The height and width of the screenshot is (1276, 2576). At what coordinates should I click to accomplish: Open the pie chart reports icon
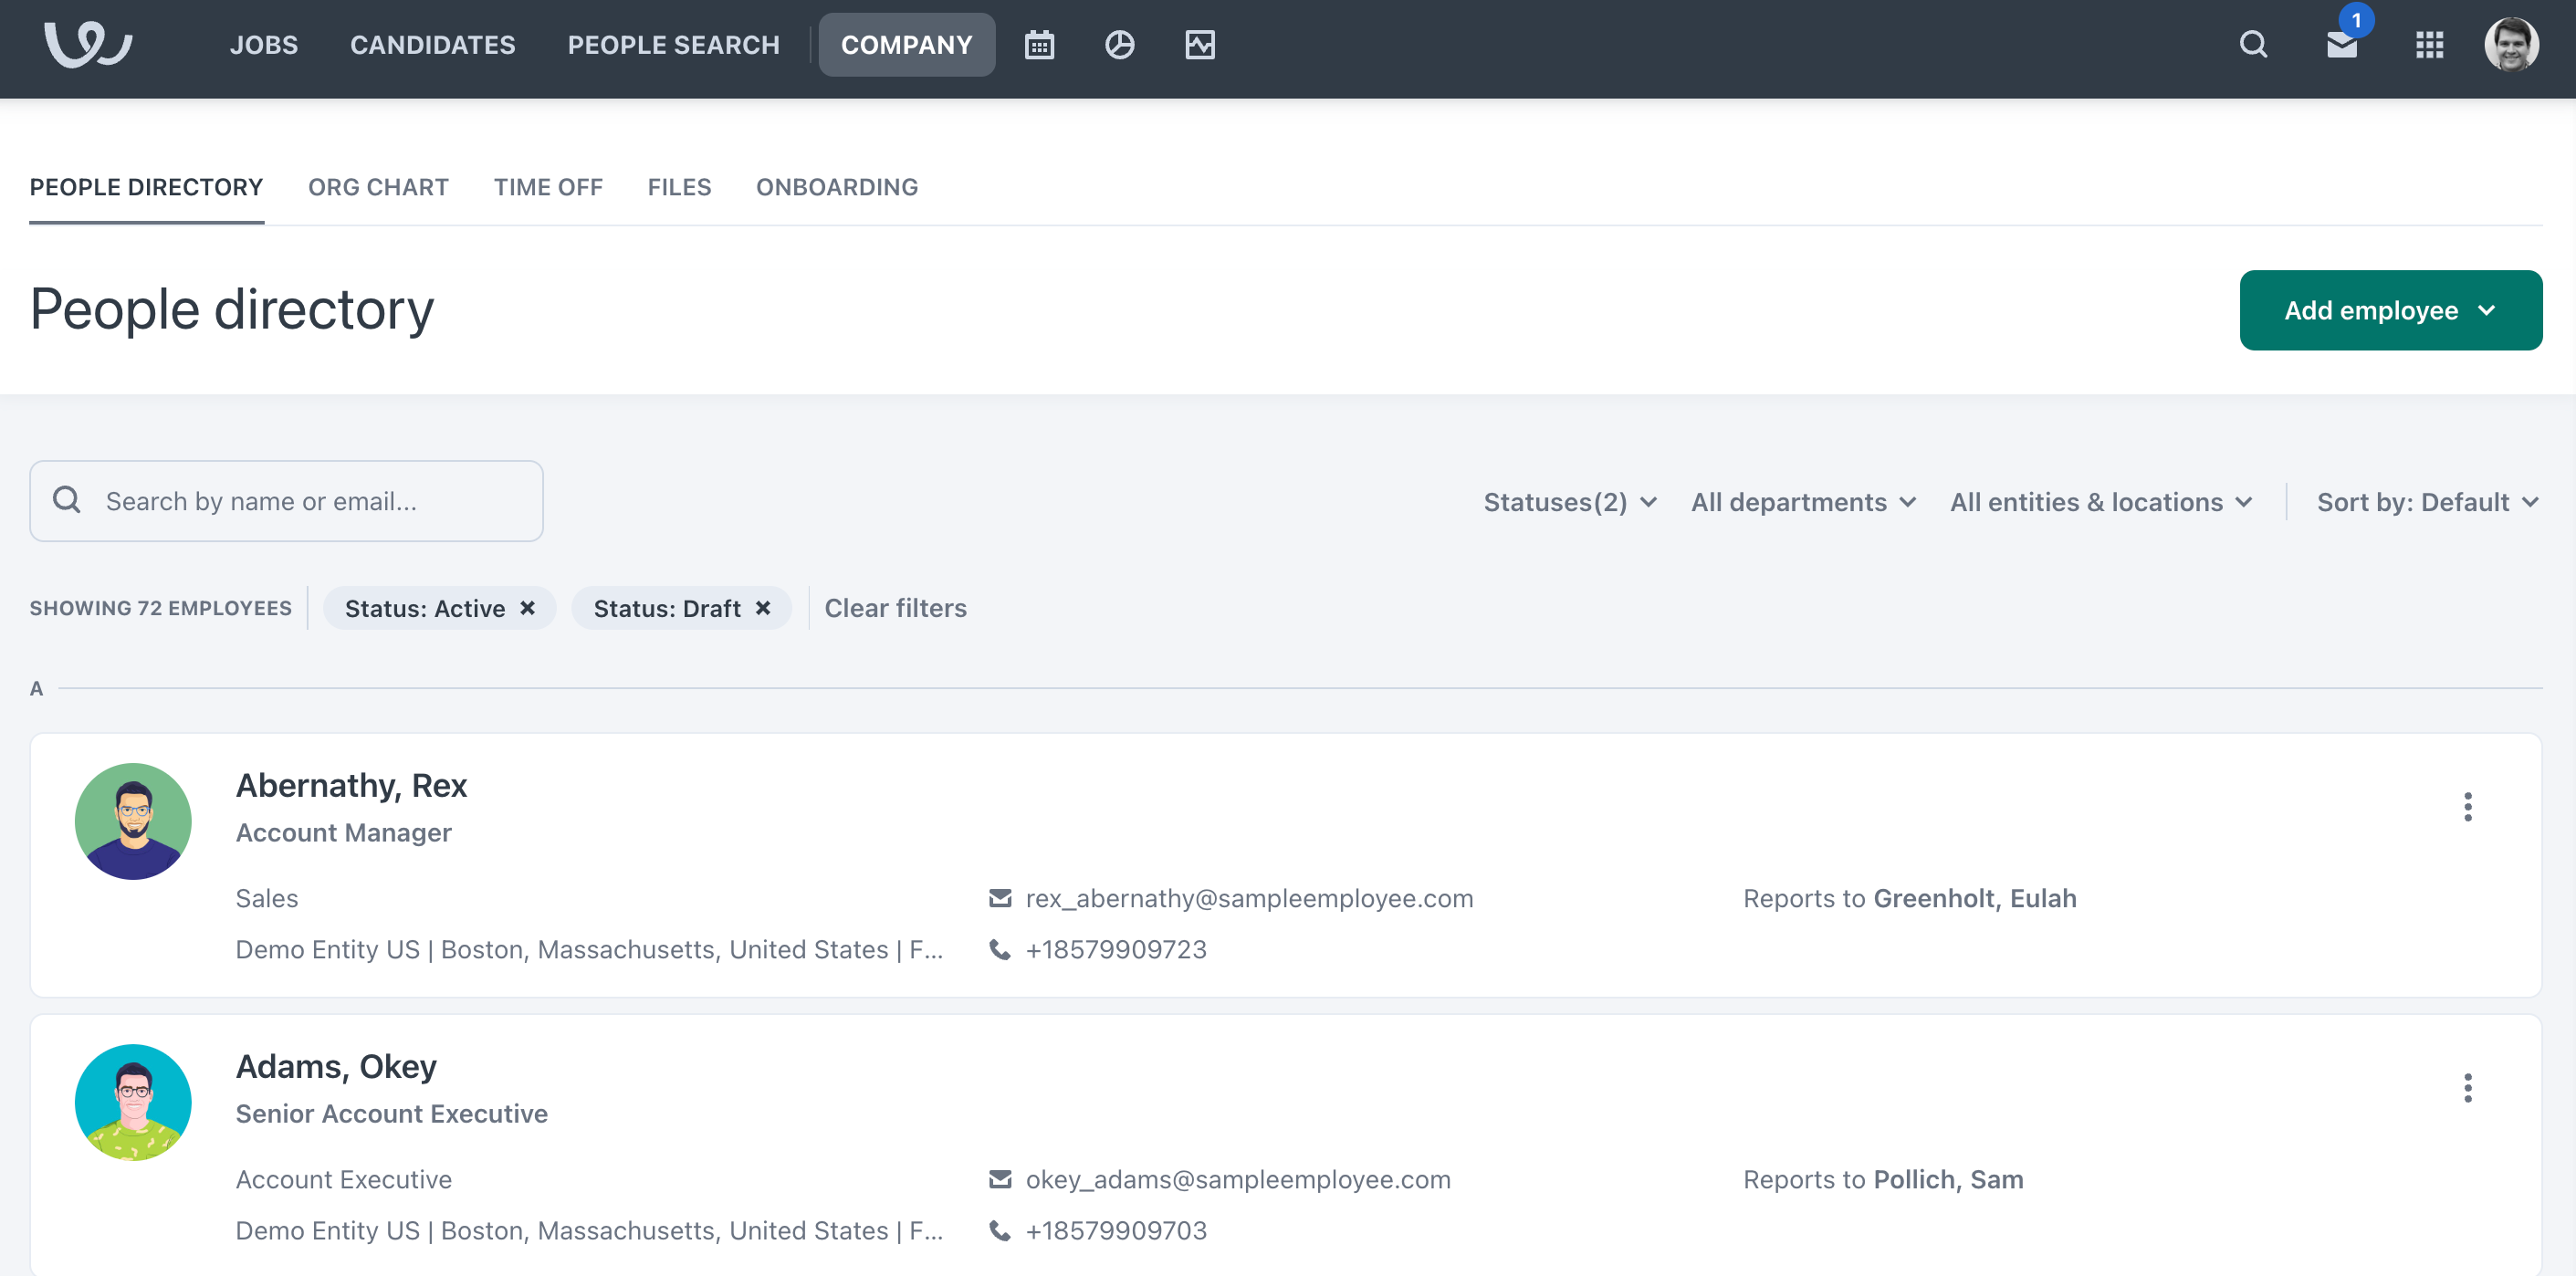(x=1119, y=45)
